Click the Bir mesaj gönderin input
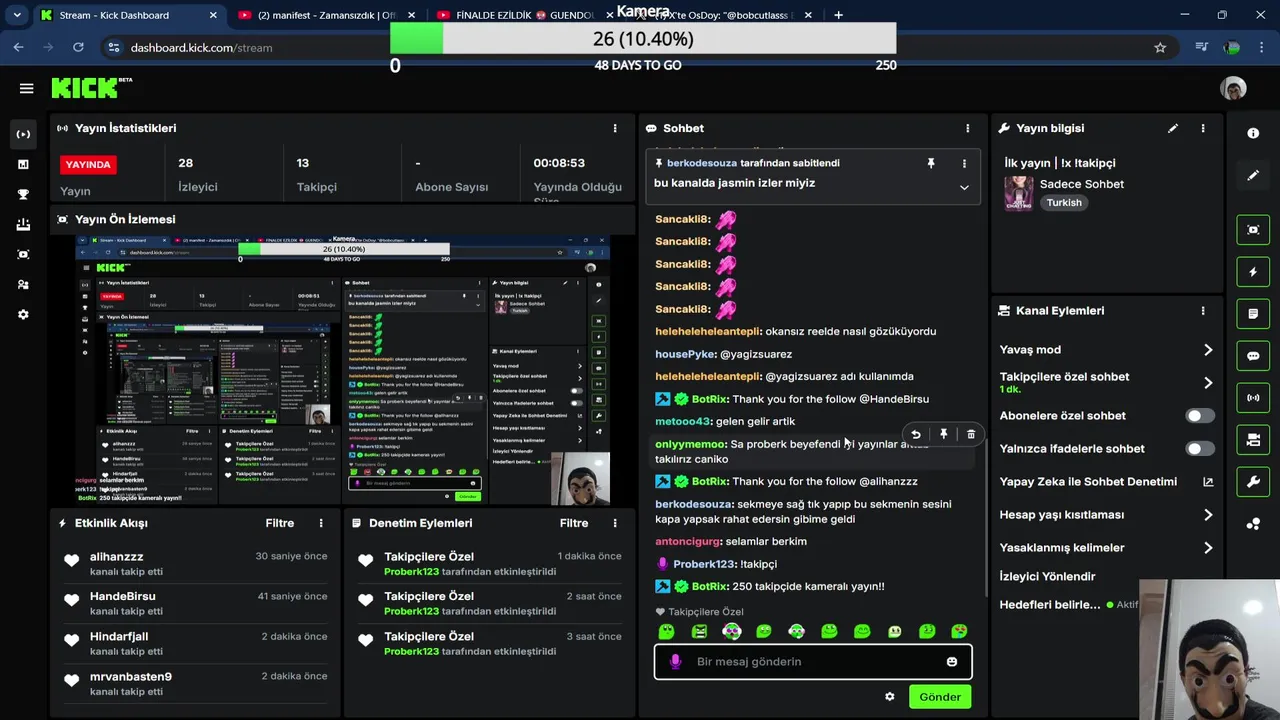 point(813,661)
